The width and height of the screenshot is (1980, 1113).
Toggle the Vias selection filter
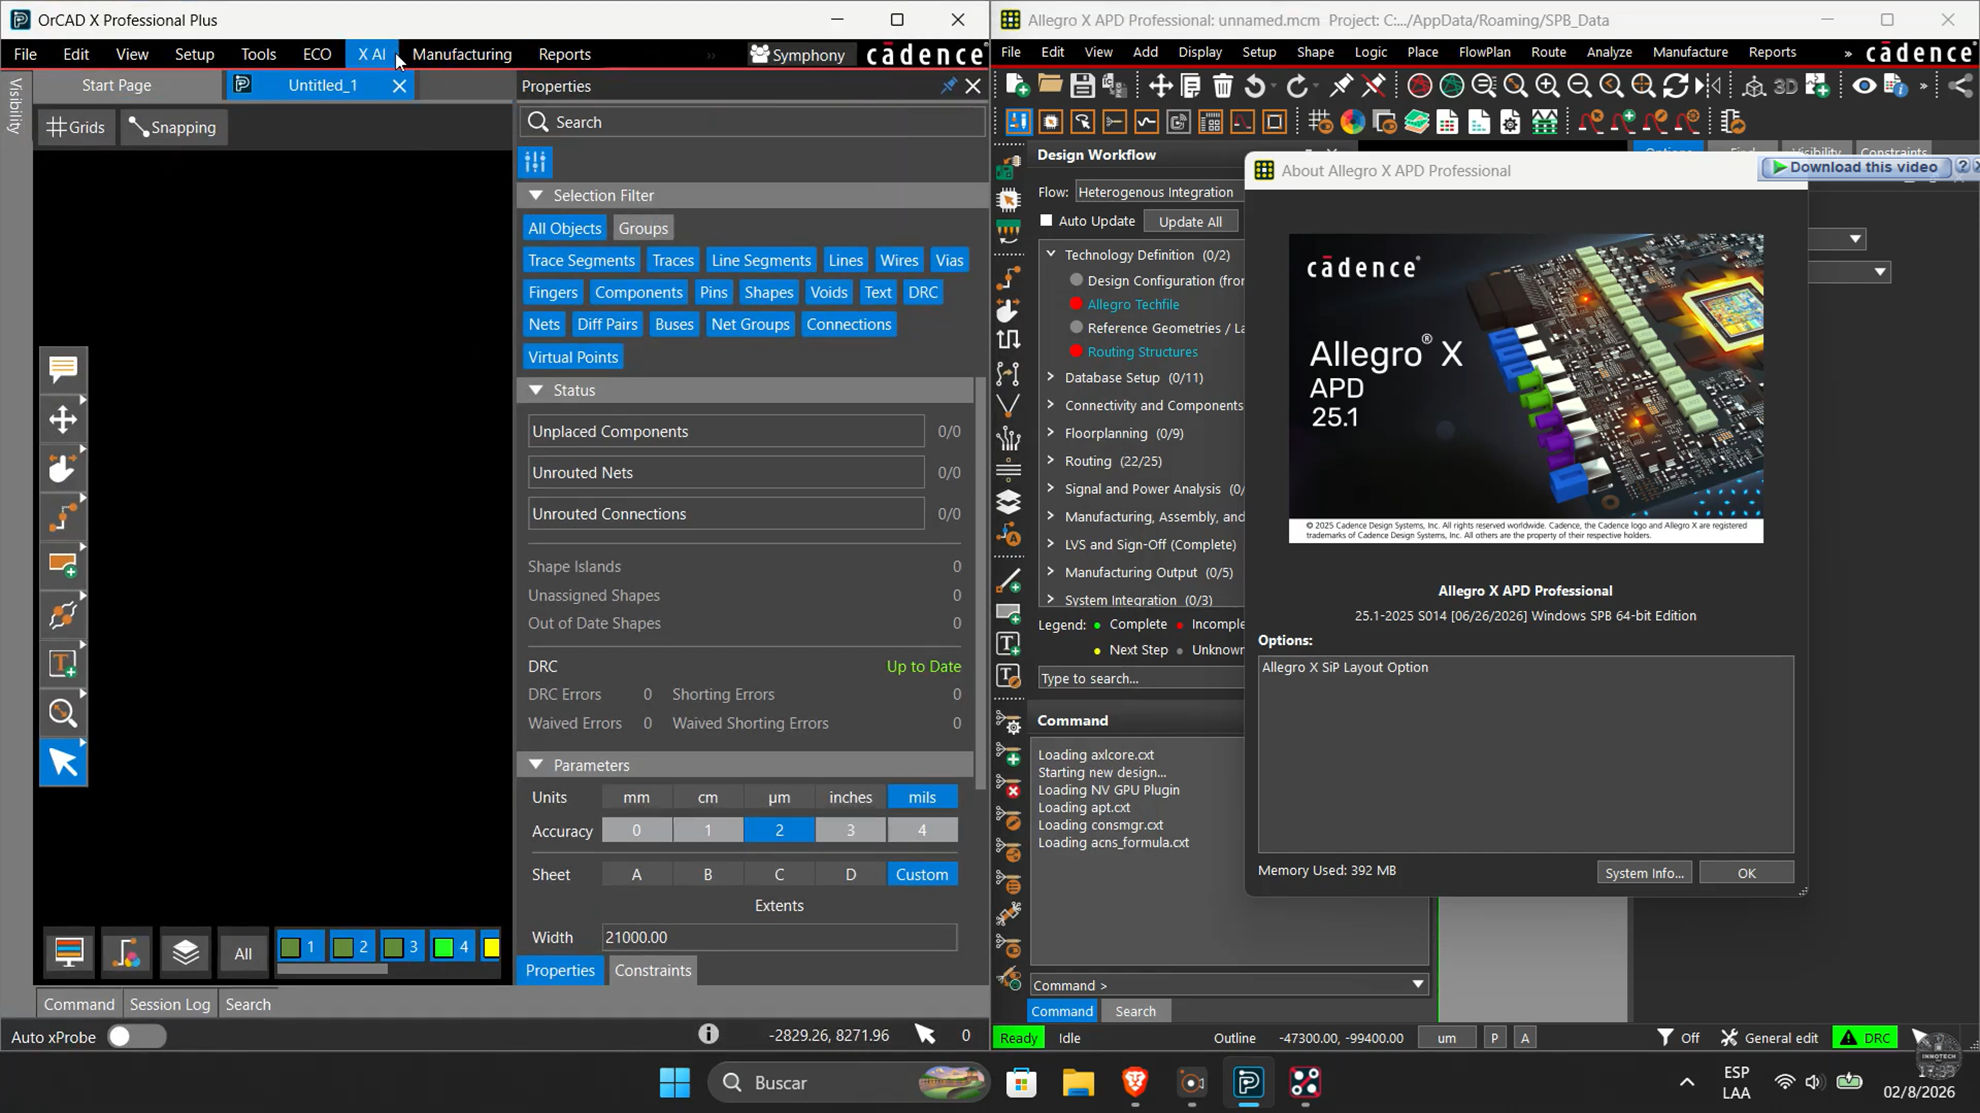coord(949,260)
